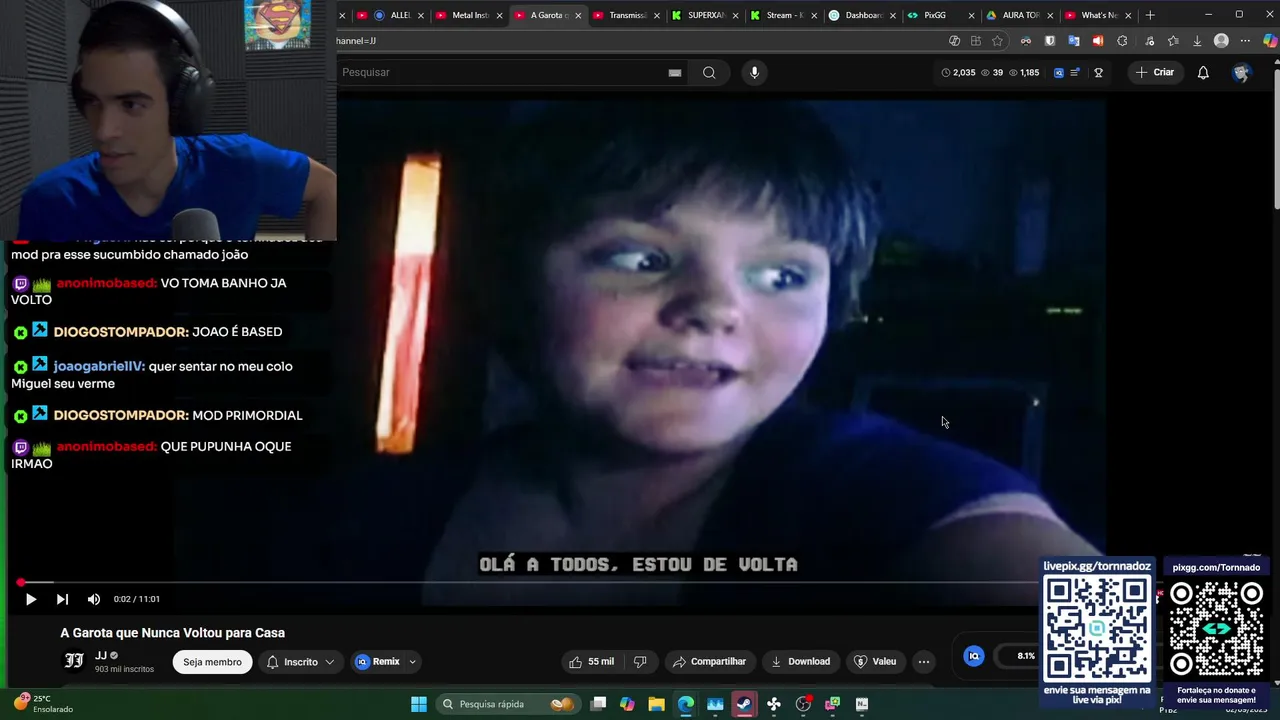Click the Compartilhar share button
Viewport: 1280px width, 720px height.
pyautogui.click(x=709, y=662)
